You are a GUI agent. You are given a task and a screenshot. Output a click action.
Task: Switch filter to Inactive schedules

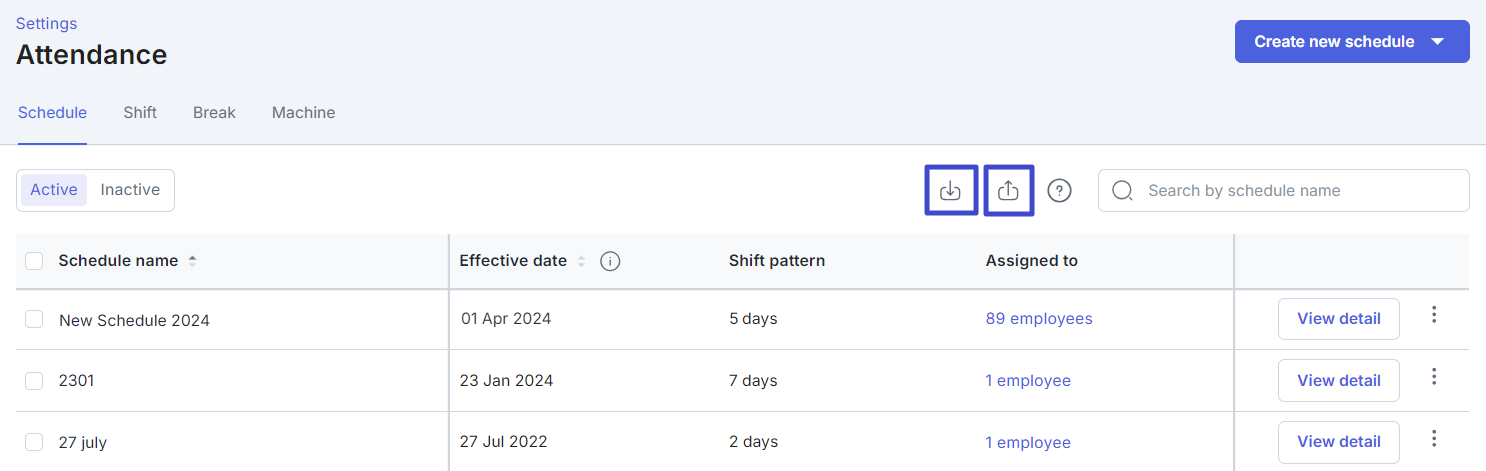pyautogui.click(x=130, y=190)
